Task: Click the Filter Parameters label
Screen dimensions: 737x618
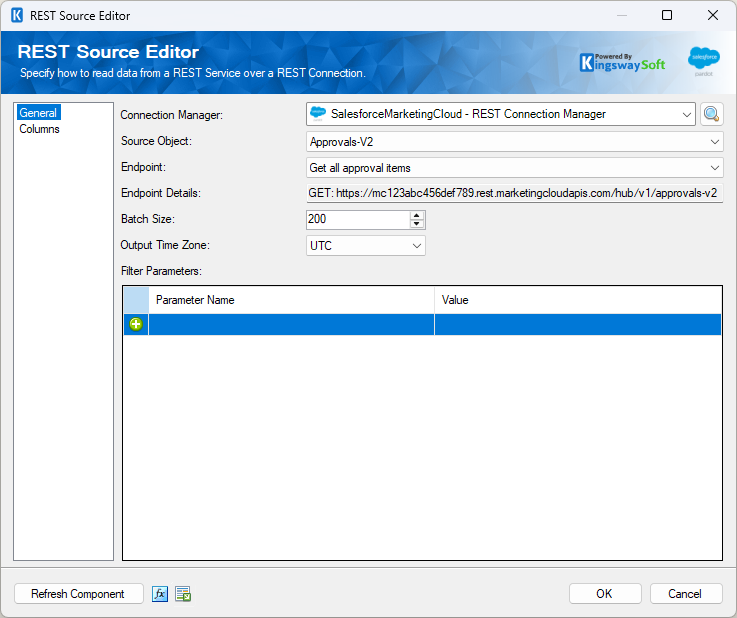Action: (x=161, y=271)
